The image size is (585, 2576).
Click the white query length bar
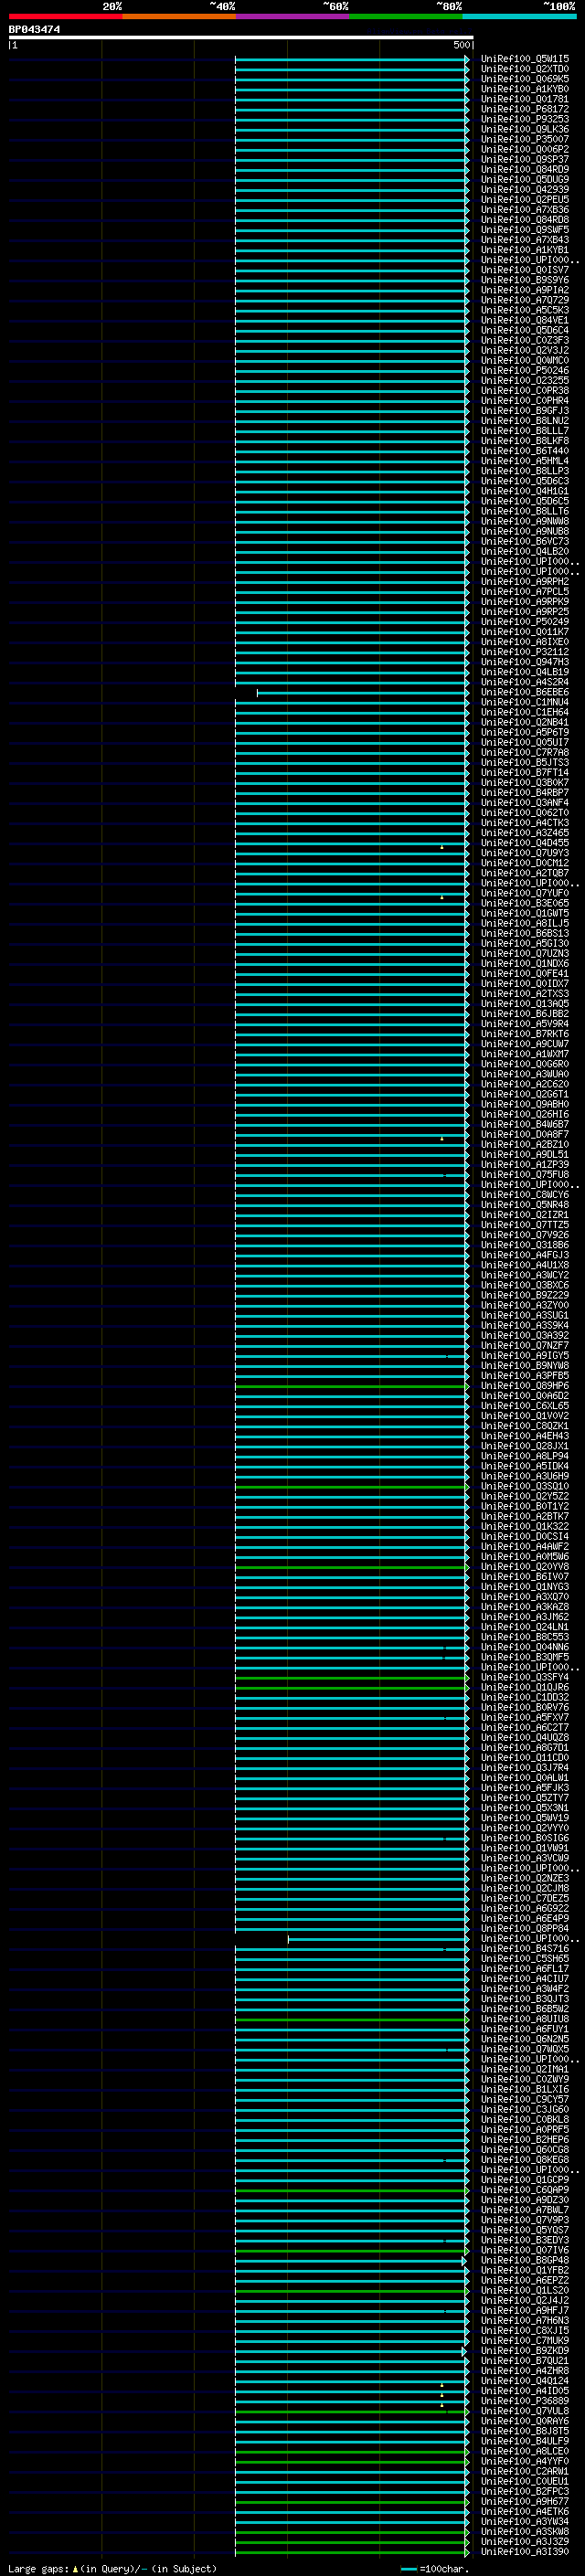[x=241, y=37]
